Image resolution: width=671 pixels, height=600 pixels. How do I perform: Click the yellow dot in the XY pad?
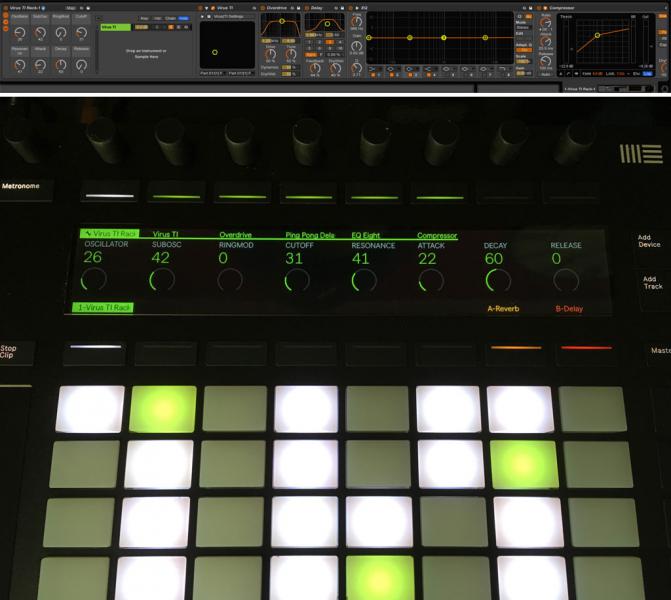(215, 52)
